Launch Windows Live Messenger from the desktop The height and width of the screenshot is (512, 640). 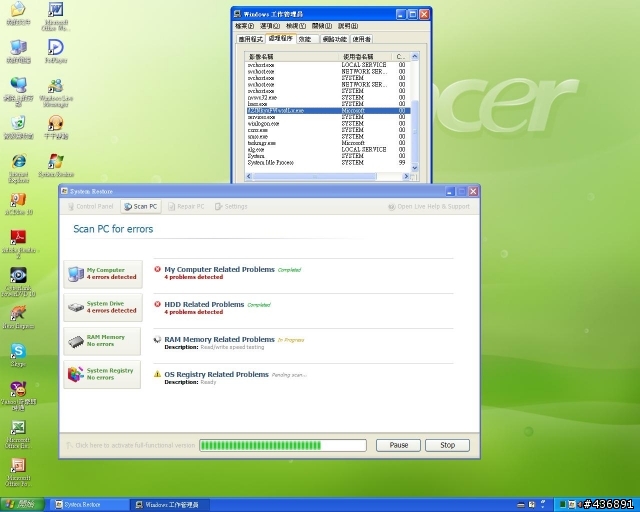56,92
